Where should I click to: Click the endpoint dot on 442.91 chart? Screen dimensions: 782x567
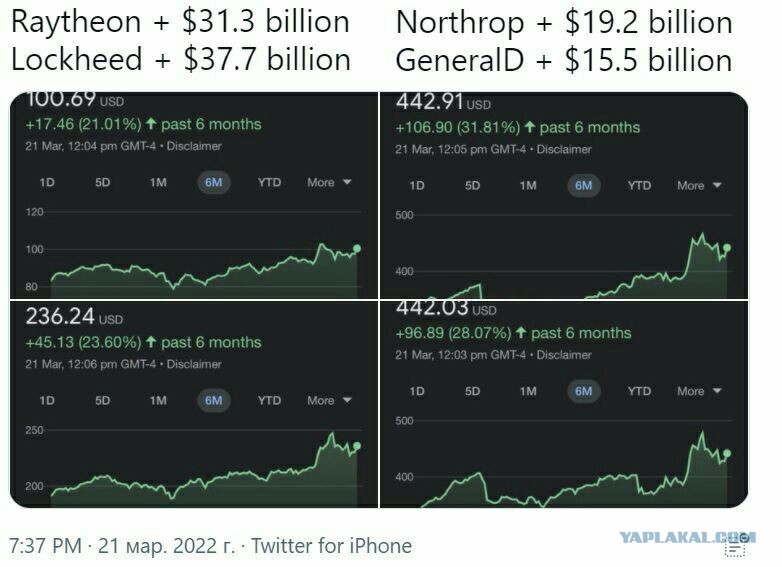[727, 247]
